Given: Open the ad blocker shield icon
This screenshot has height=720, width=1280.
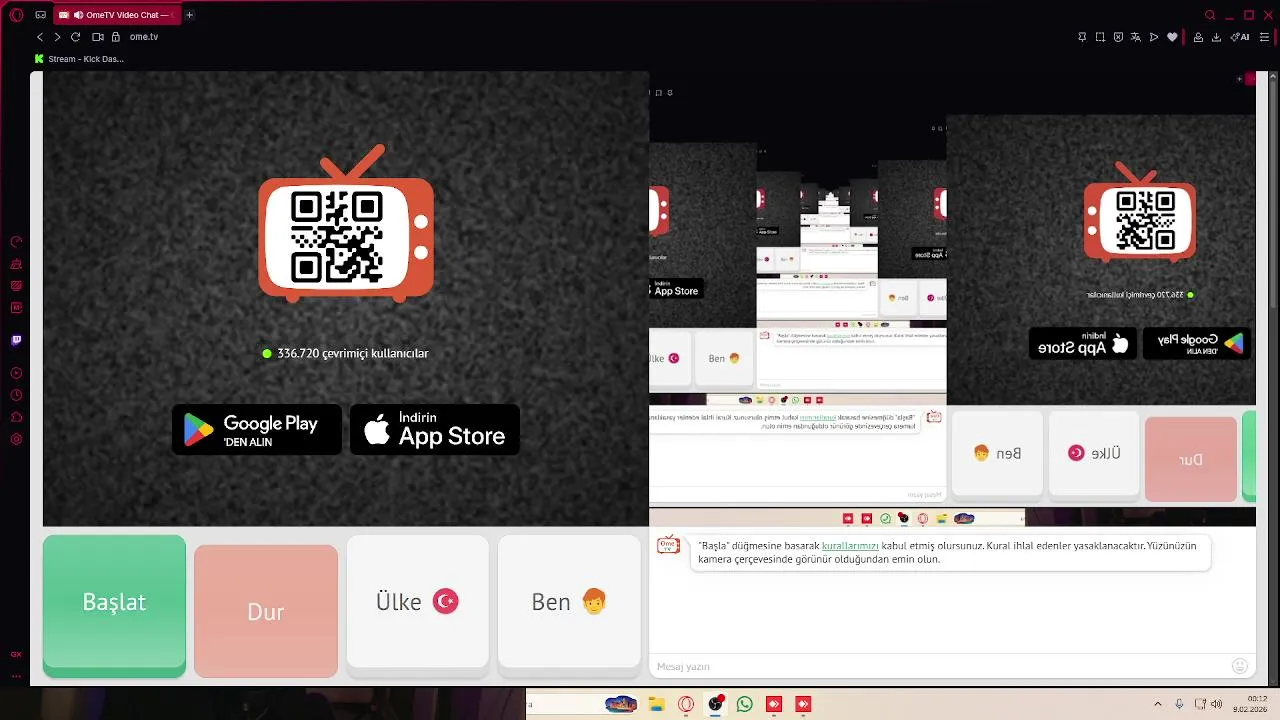Looking at the screenshot, I should [x=1118, y=37].
